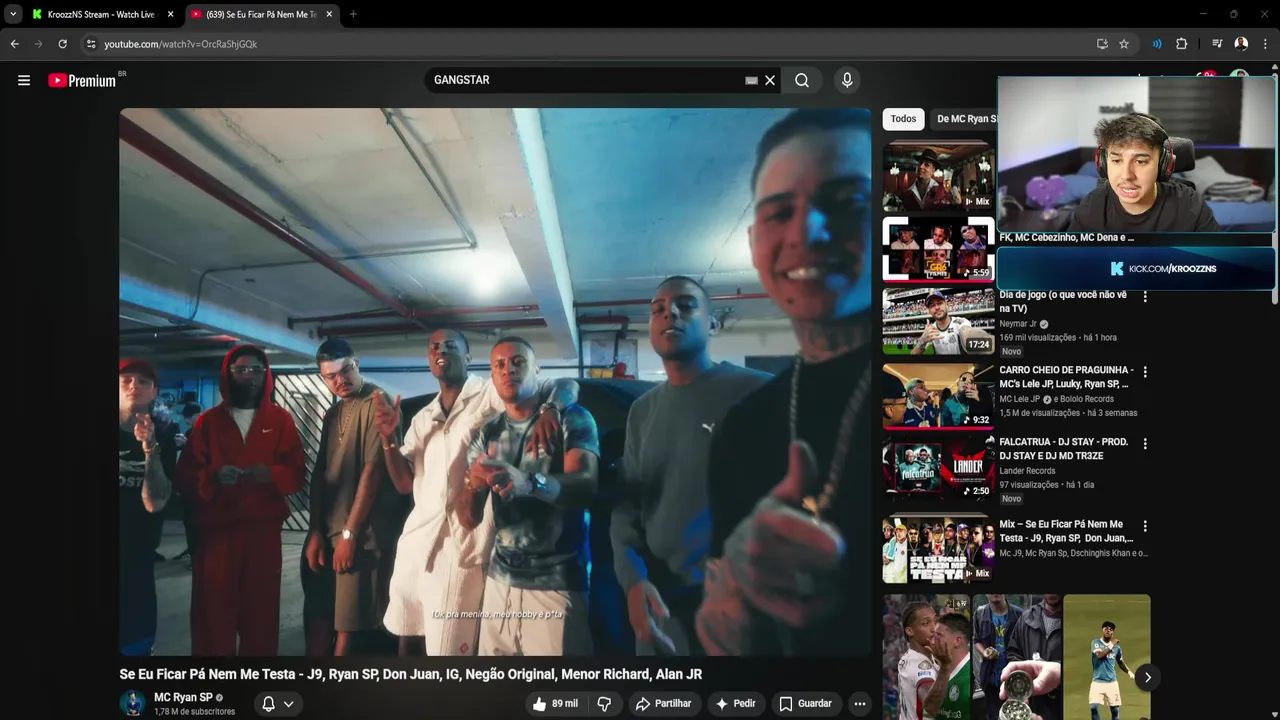
Task: Open Mix Se Eu Ficar Pá thumbnail
Action: (x=938, y=549)
